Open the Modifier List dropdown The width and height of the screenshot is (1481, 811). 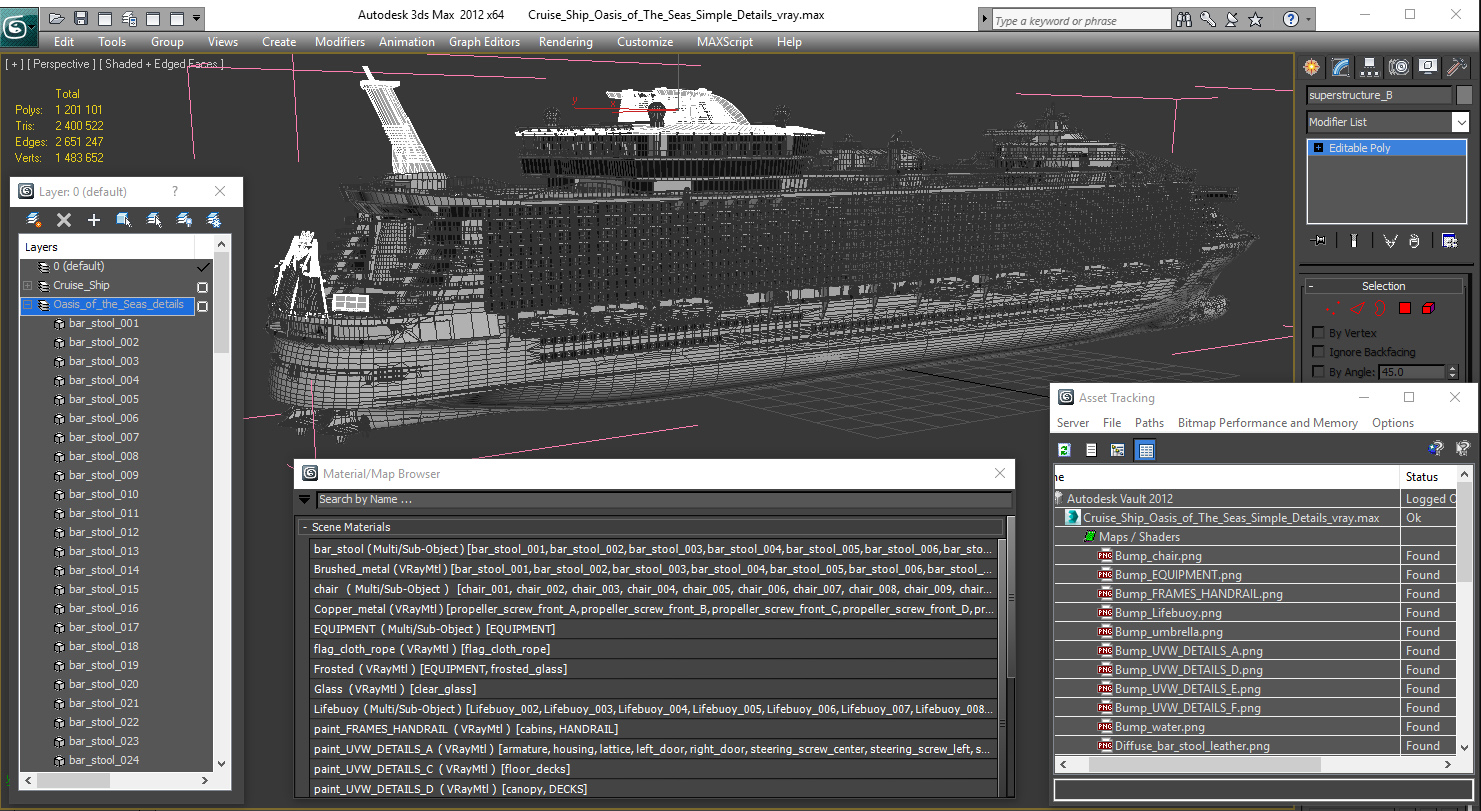click(1461, 122)
